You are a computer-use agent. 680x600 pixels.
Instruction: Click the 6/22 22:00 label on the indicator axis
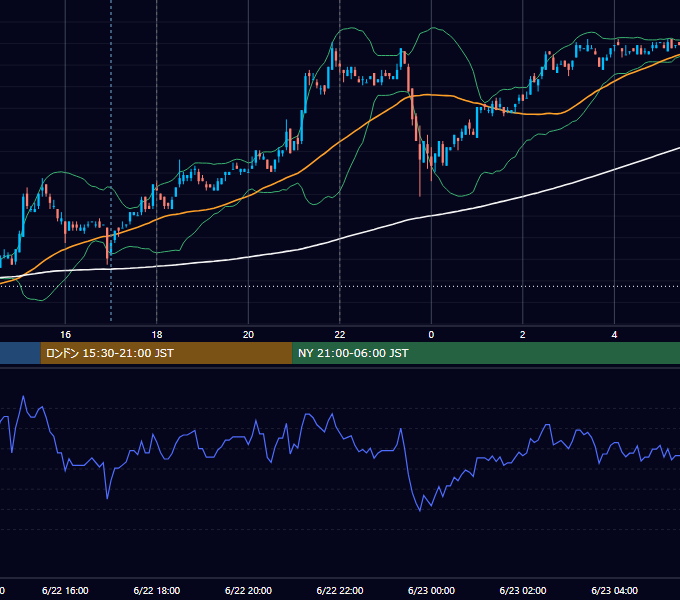pyautogui.click(x=340, y=590)
